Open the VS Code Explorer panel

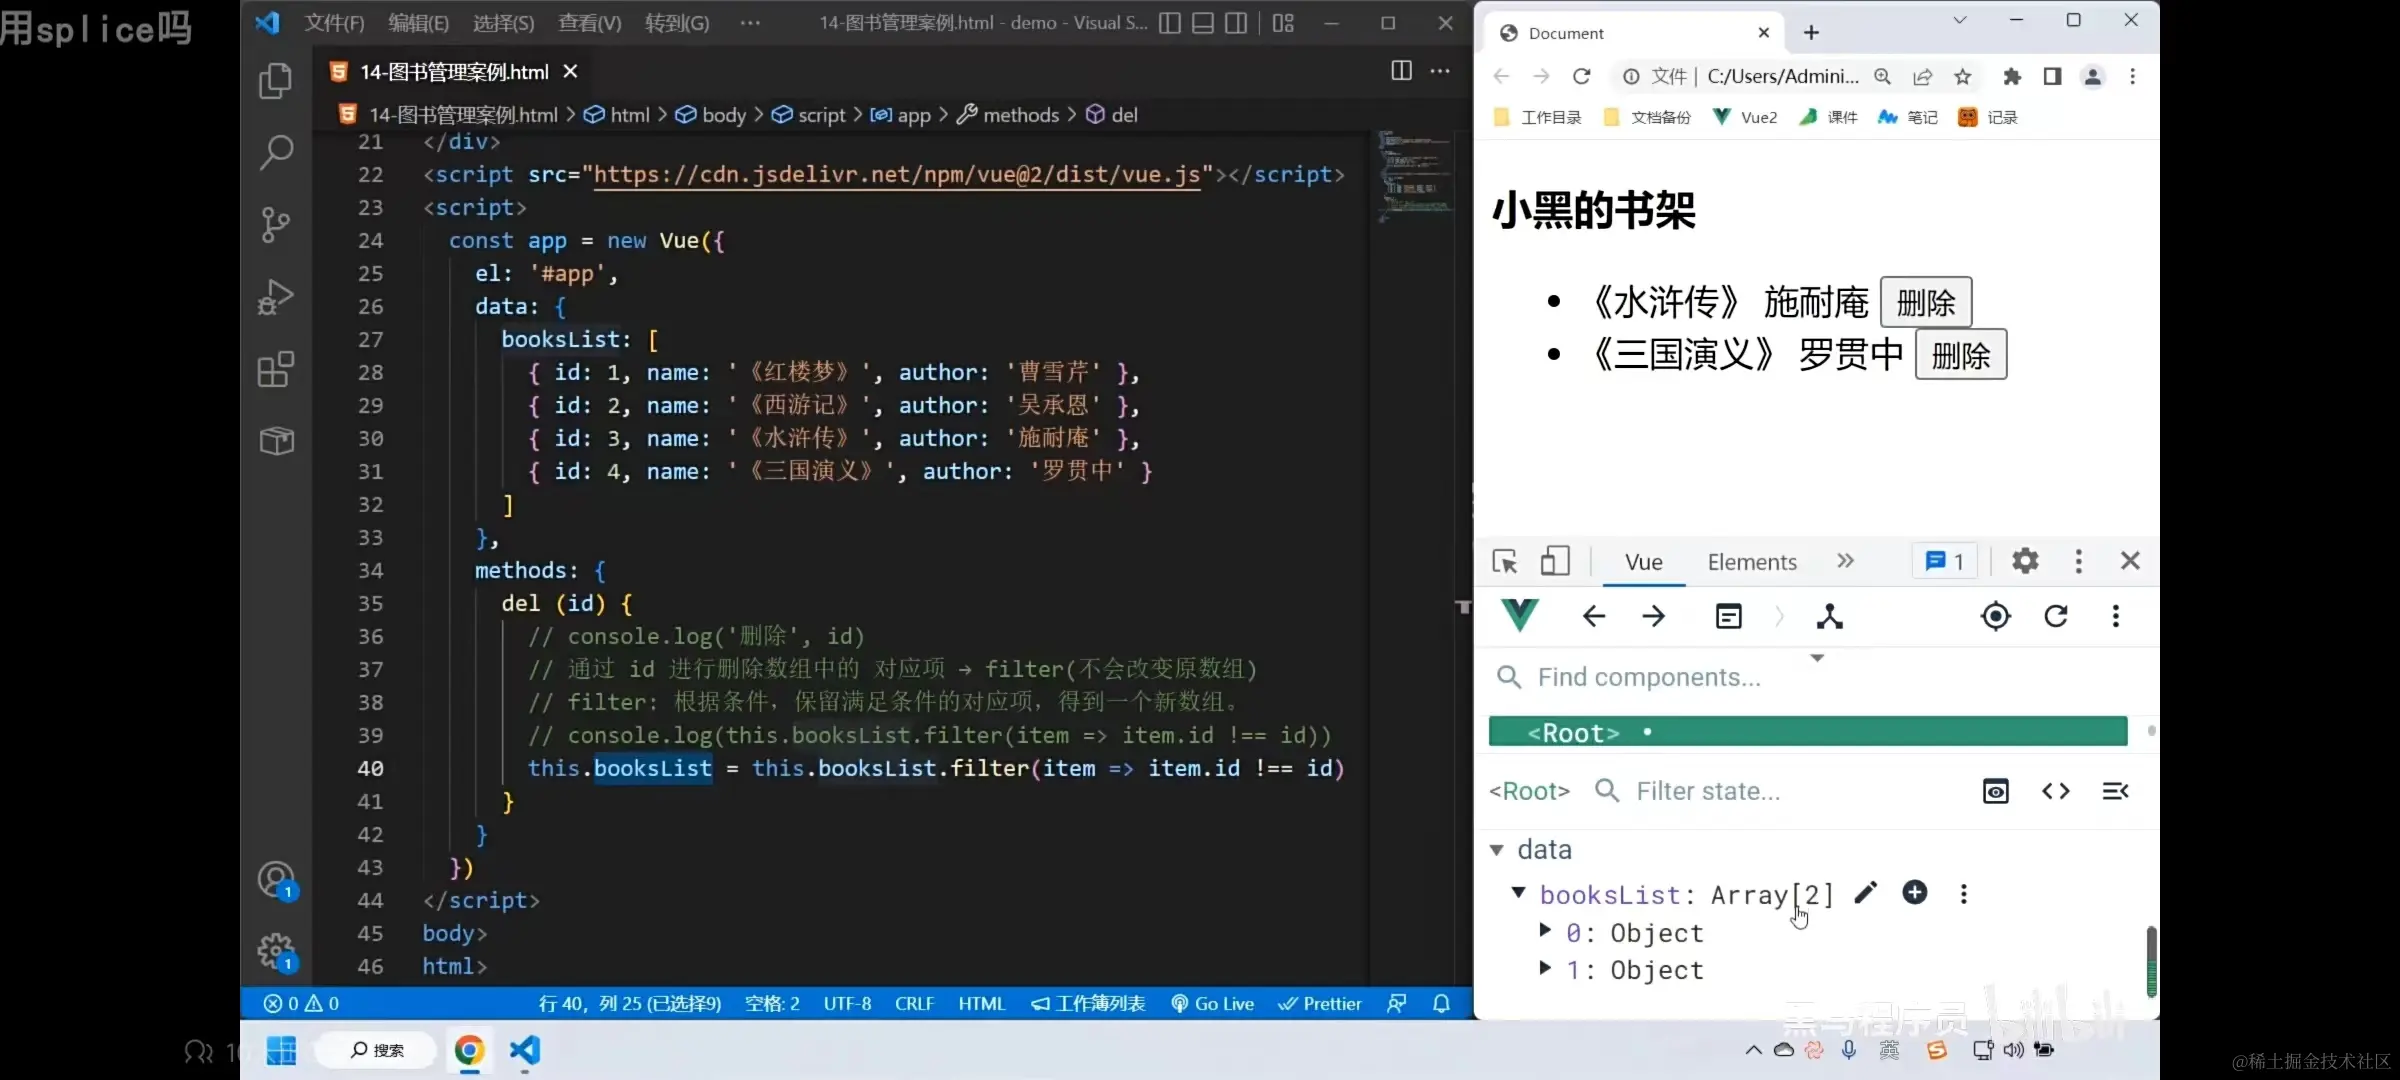[x=276, y=81]
